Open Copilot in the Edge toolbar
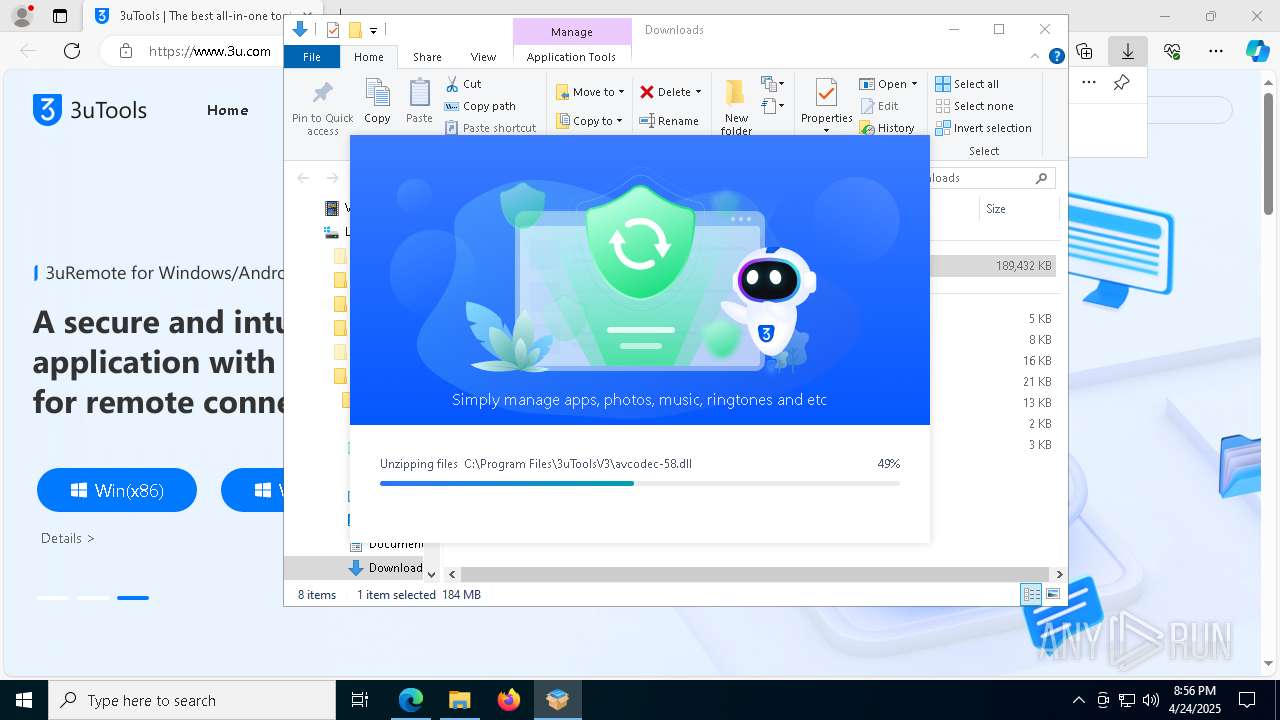Viewport: 1280px width, 720px height. pyautogui.click(x=1258, y=51)
